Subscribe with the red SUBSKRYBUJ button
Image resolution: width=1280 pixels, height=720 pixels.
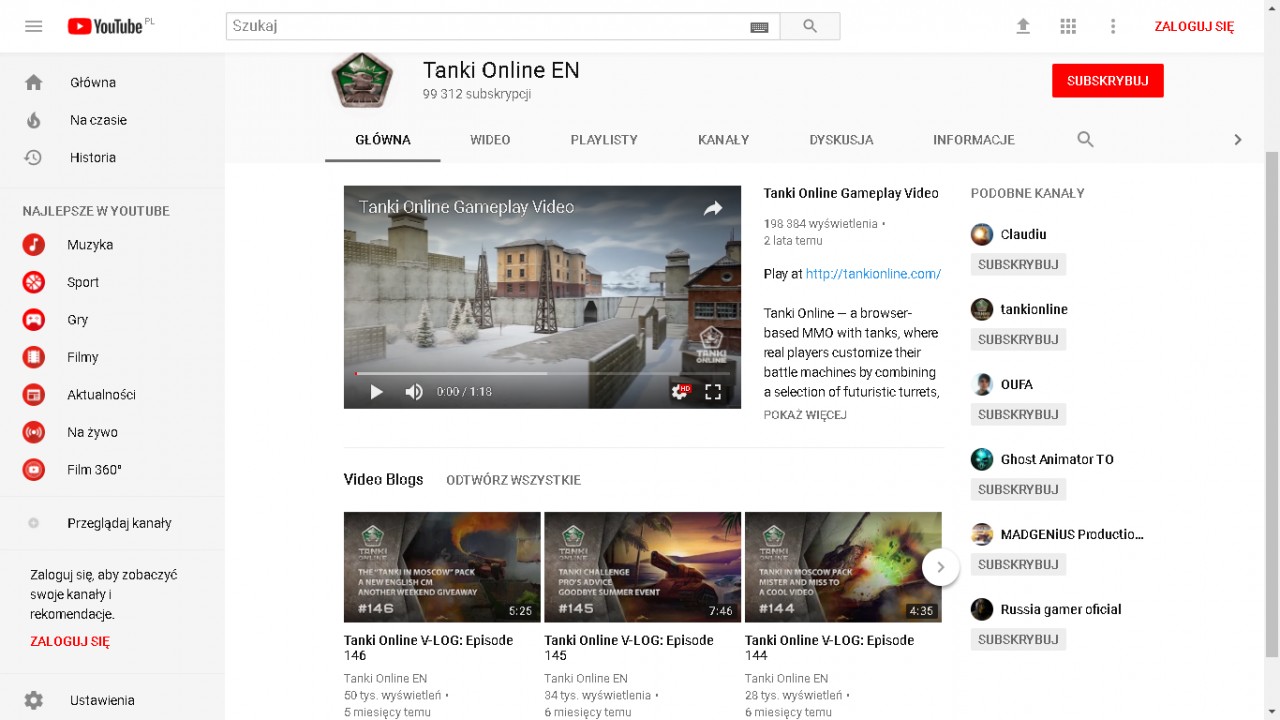1108,81
